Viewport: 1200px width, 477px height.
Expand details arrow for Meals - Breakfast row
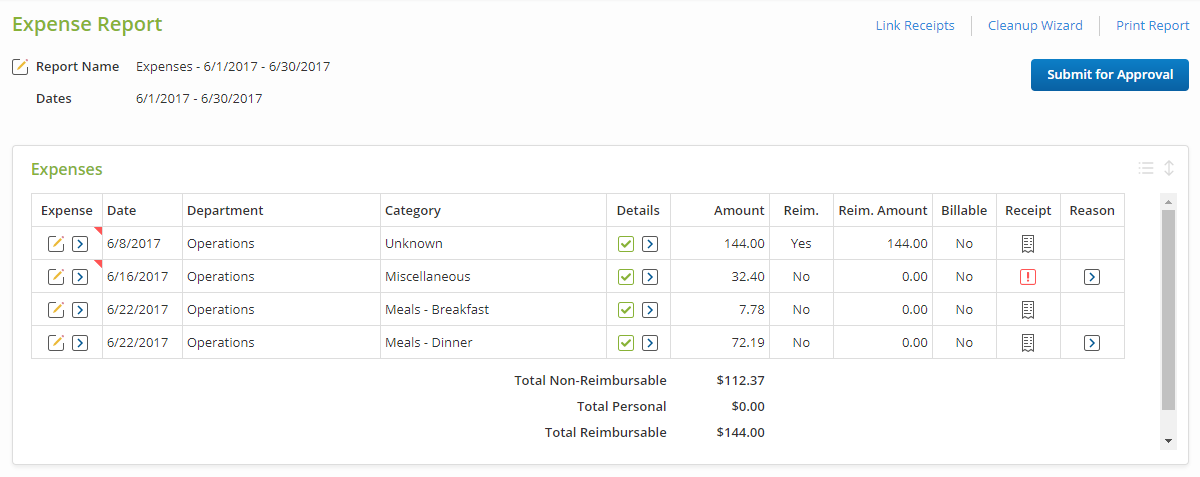pyautogui.click(x=650, y=310)
